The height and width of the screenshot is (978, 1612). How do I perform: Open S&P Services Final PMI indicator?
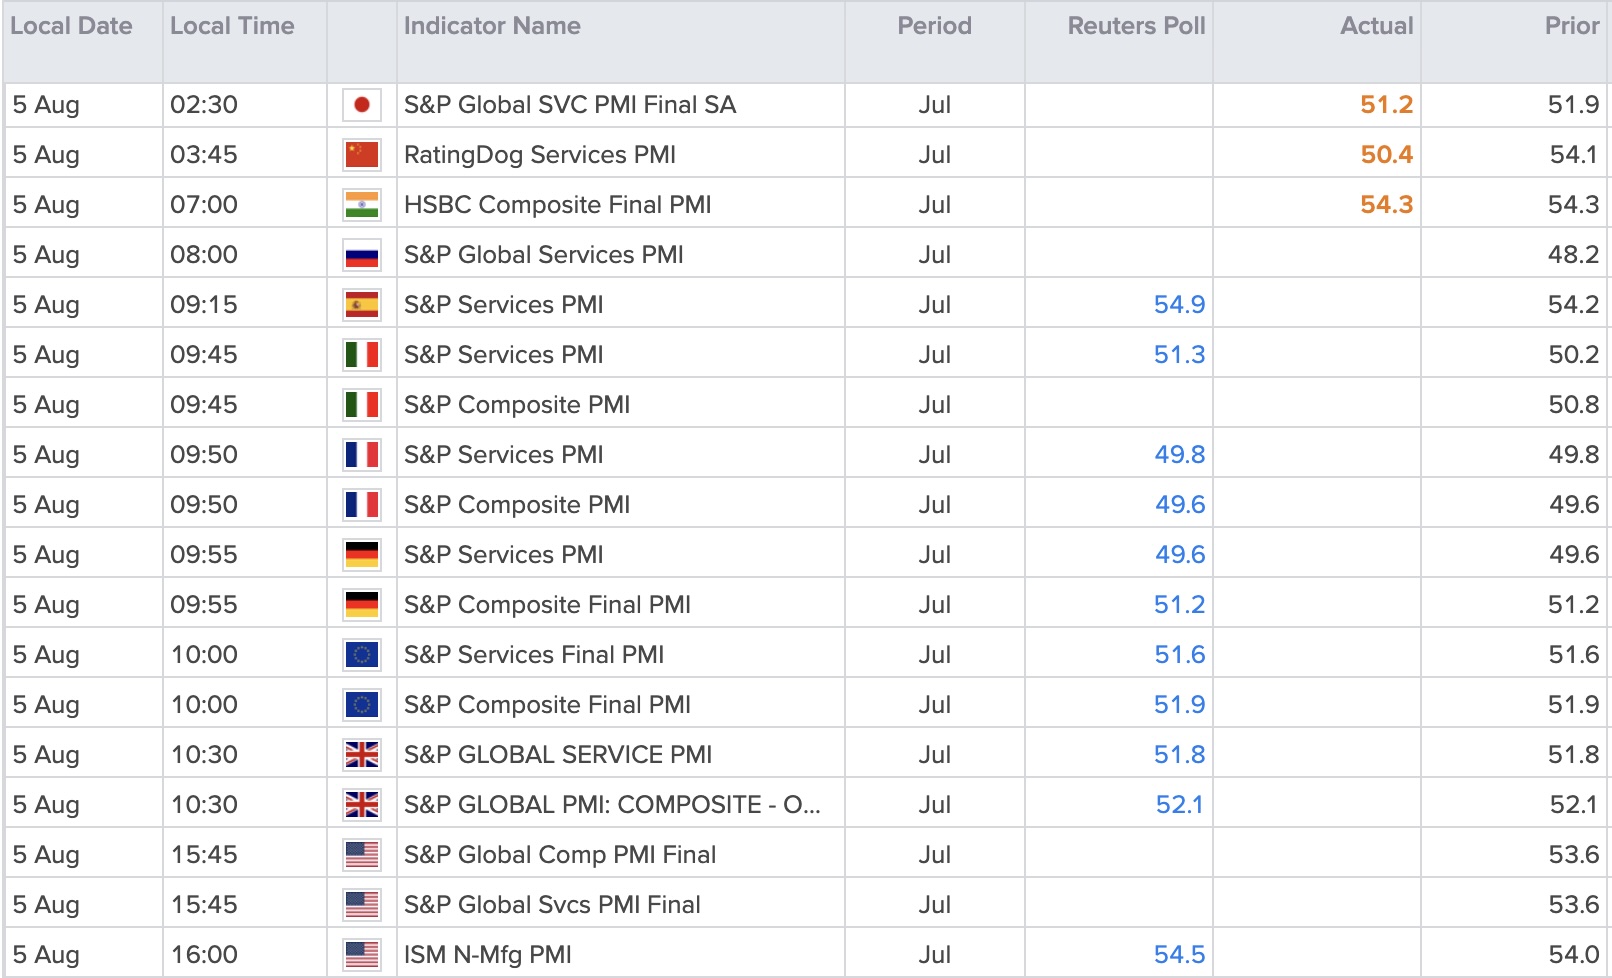click(x=534, y=655)
